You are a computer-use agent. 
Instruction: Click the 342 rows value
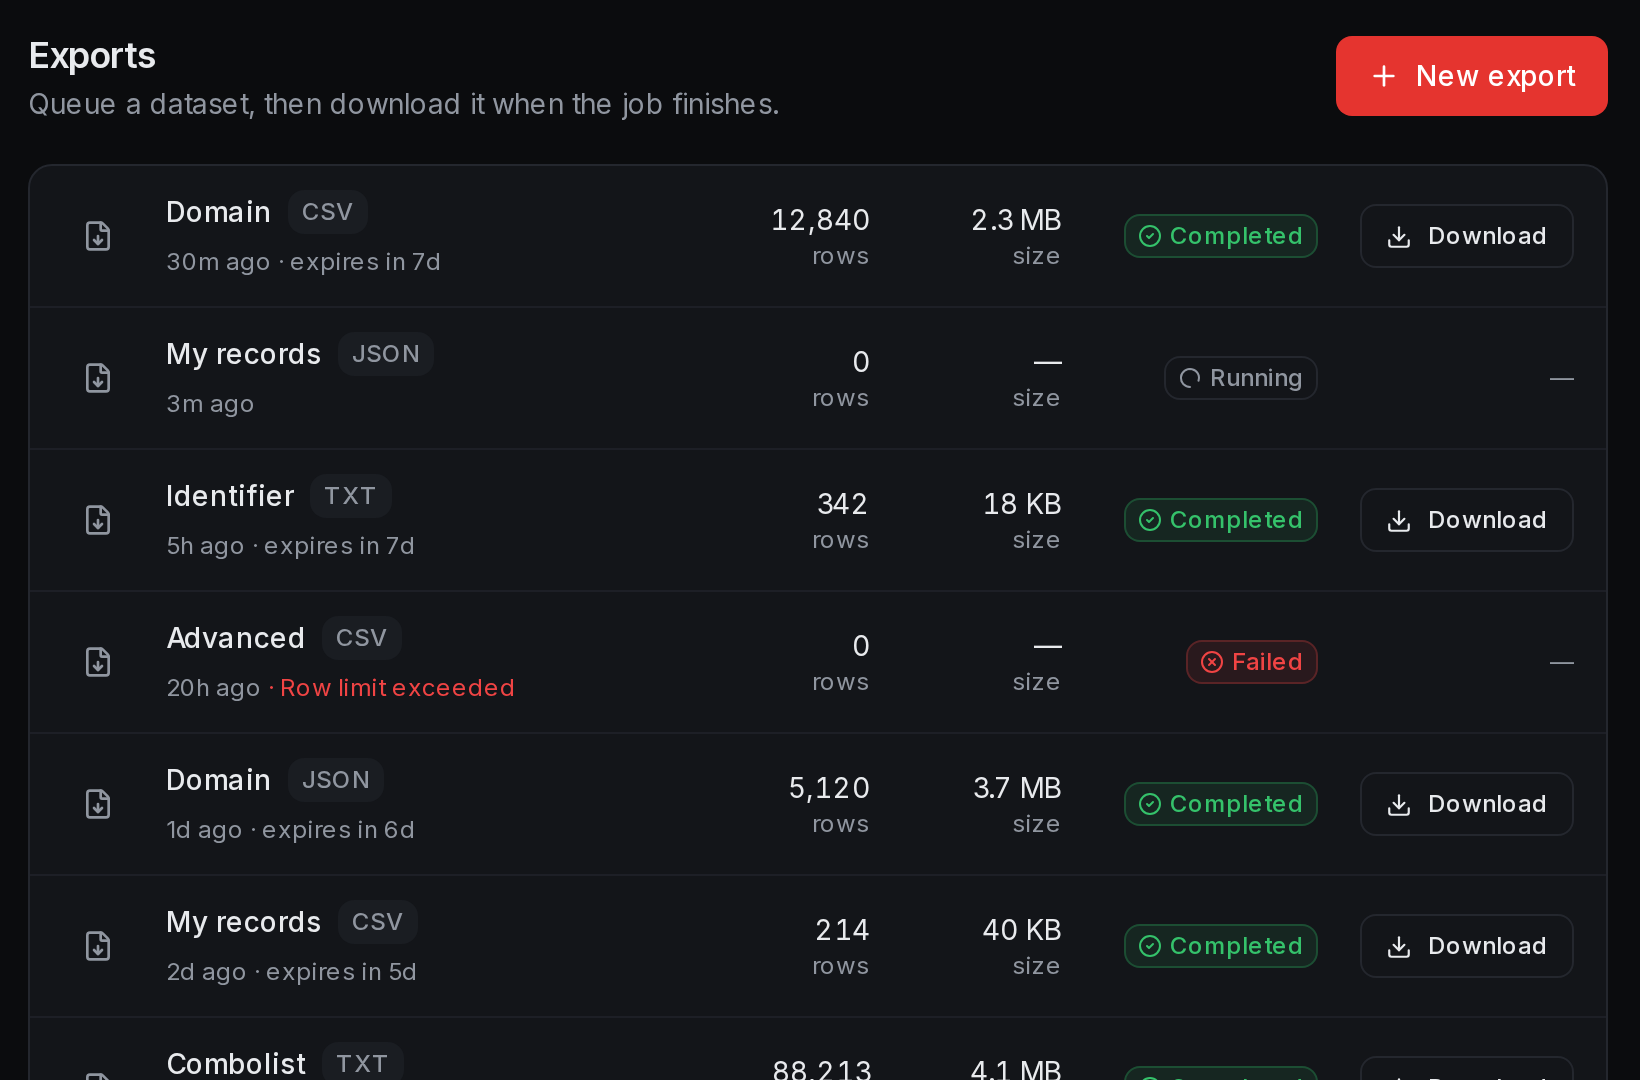pyautogui.click(x=842, y=504)
